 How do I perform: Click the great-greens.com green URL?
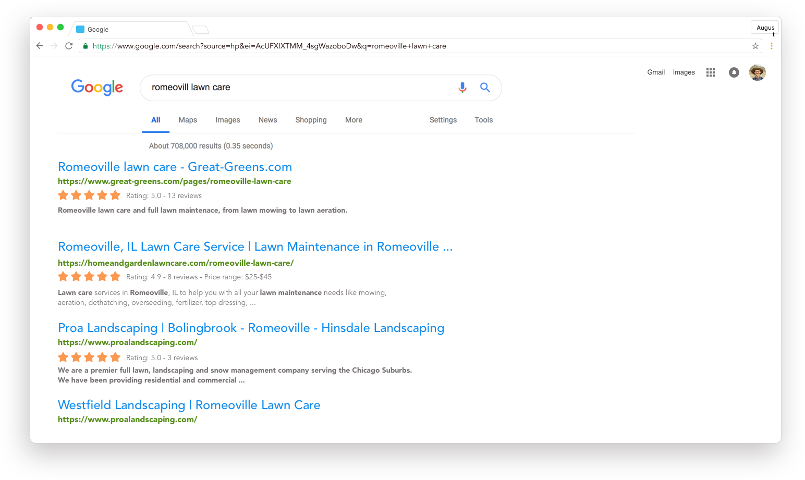pos(174,181)
